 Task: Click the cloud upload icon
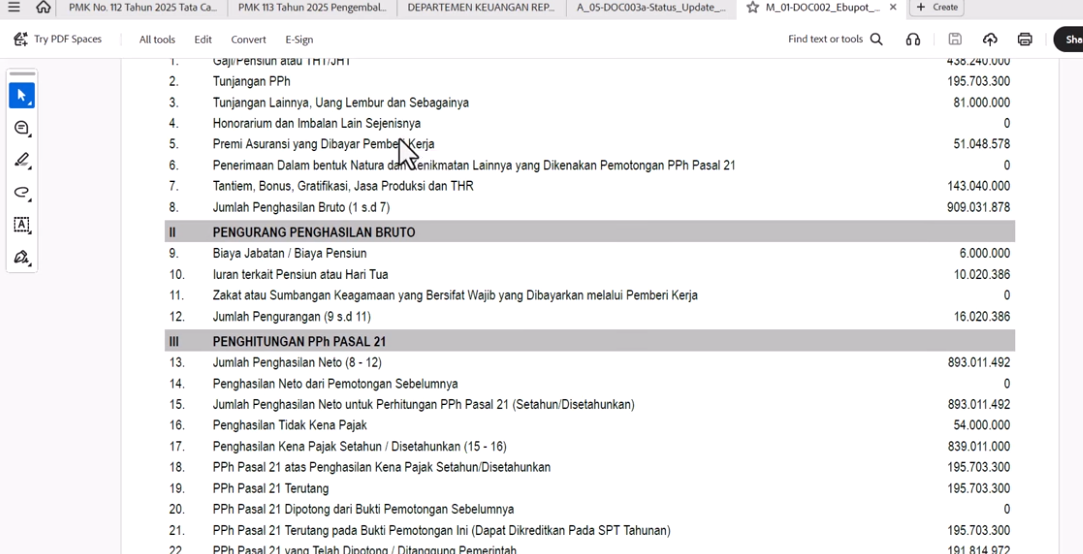[990, 39]
